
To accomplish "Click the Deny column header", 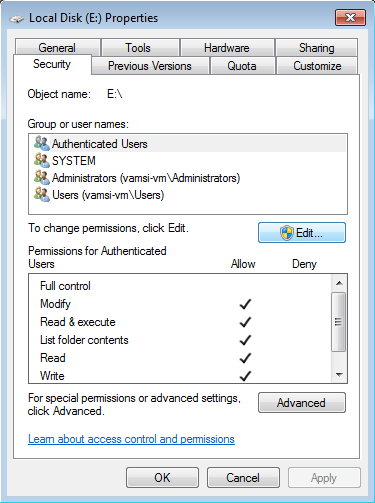I will point(304,264).
